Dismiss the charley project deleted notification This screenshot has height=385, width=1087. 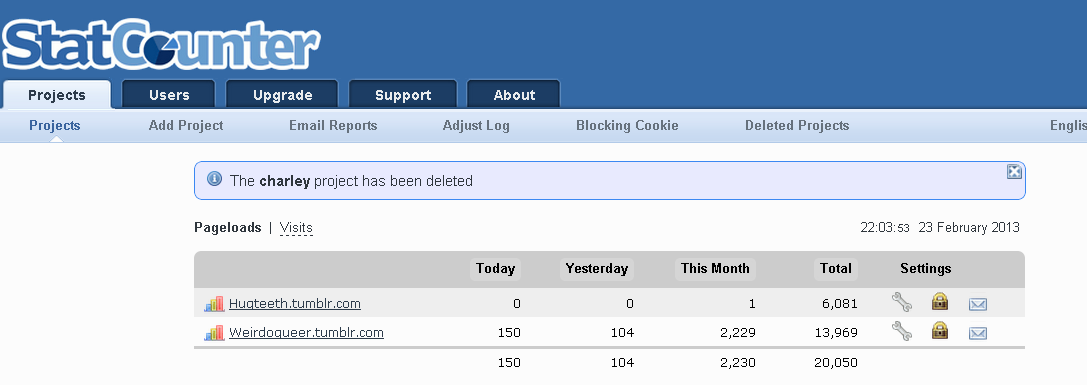[1014, 171]
